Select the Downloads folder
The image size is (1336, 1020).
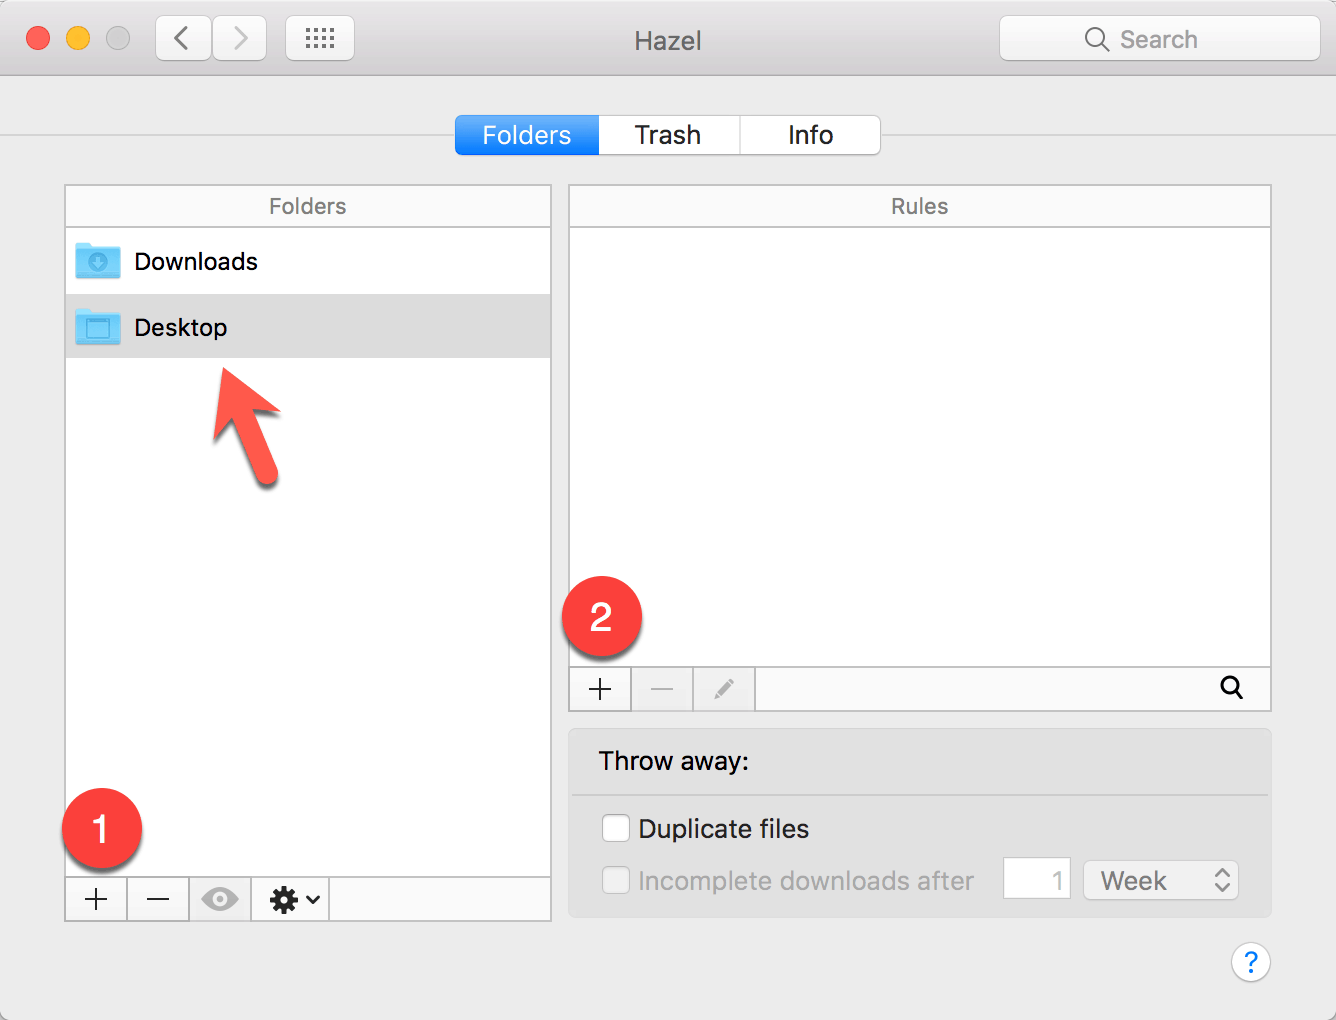click(x=308, y=261)
